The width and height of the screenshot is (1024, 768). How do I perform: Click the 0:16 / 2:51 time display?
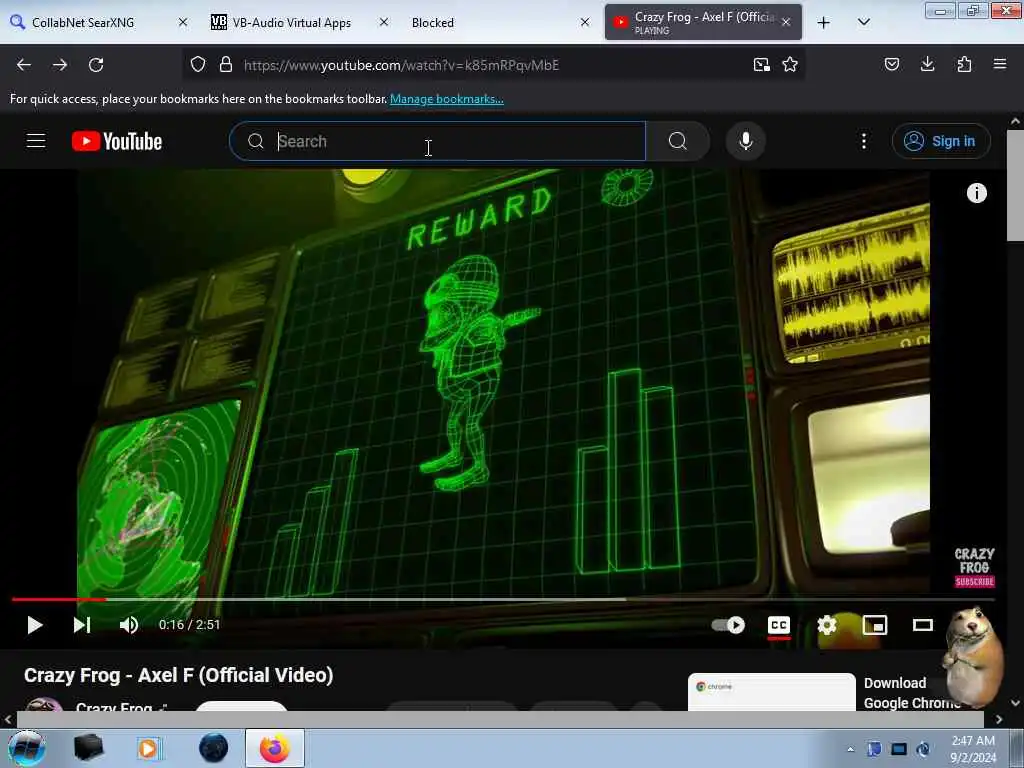189,625
